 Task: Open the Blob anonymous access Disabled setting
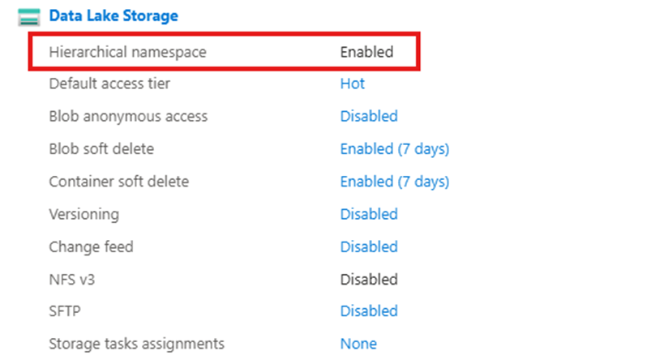[x=369, y=116]
